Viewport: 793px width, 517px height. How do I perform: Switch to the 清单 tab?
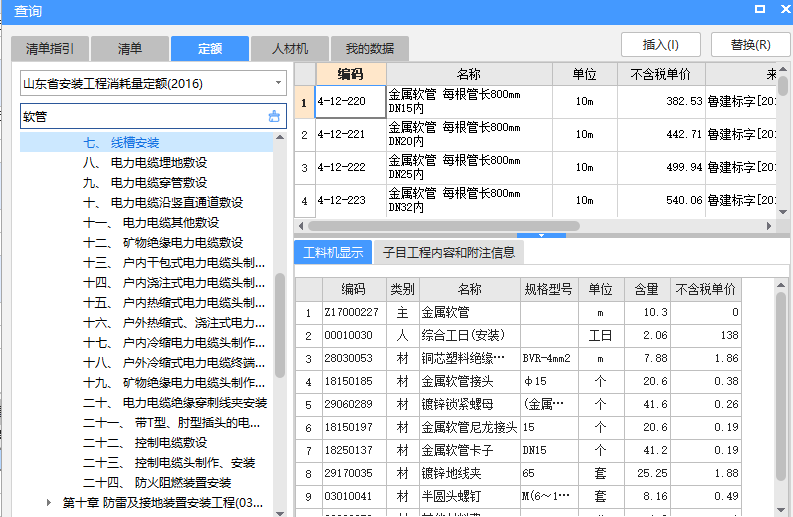130,49
